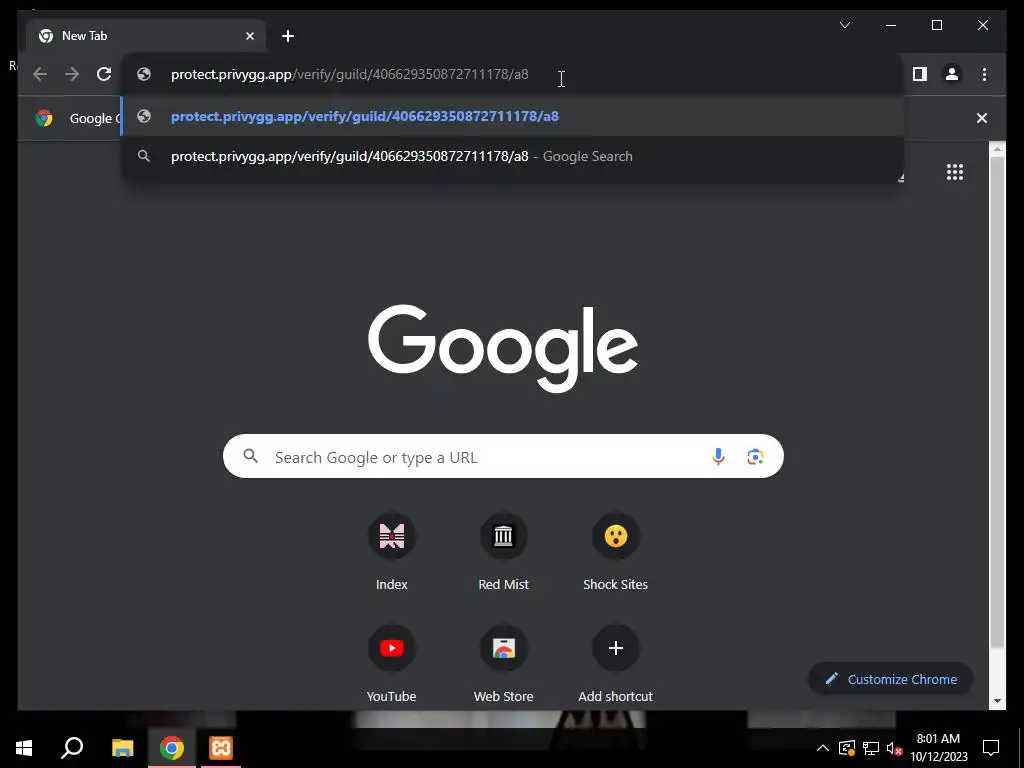Image resolution: width=1024 pixels, height=768 pixels.
Task: Open the notification center icon
Action: coord(991,748)
